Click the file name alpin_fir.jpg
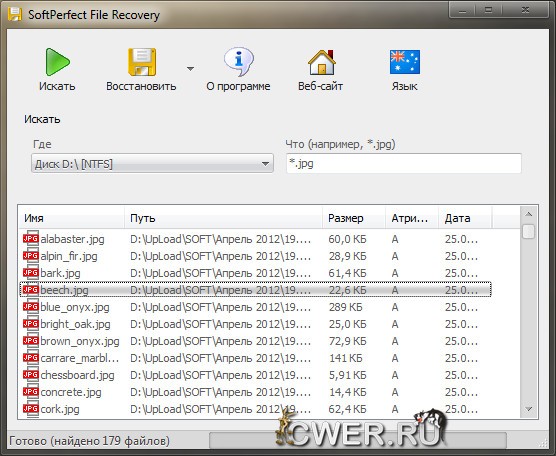556x456 pixels. tap(69, 256)
